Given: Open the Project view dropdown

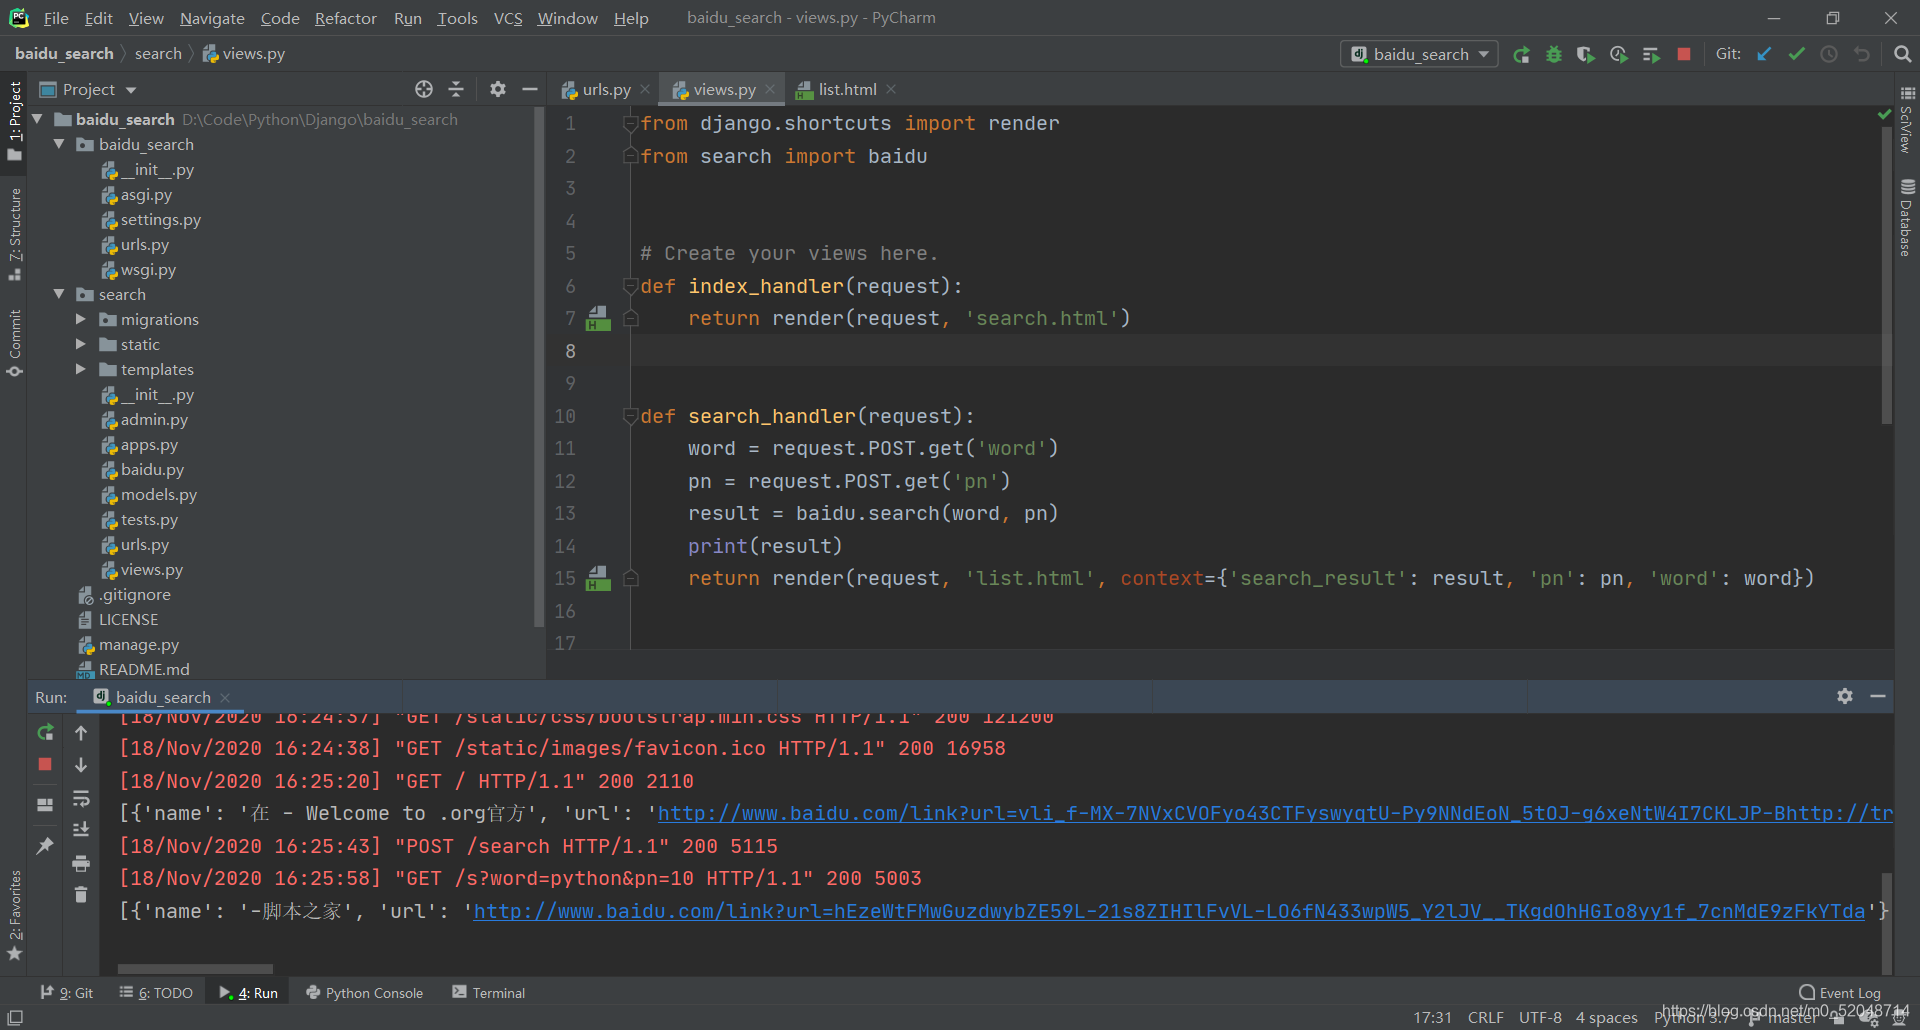Looking at the screenshot, I should [88, 89].
